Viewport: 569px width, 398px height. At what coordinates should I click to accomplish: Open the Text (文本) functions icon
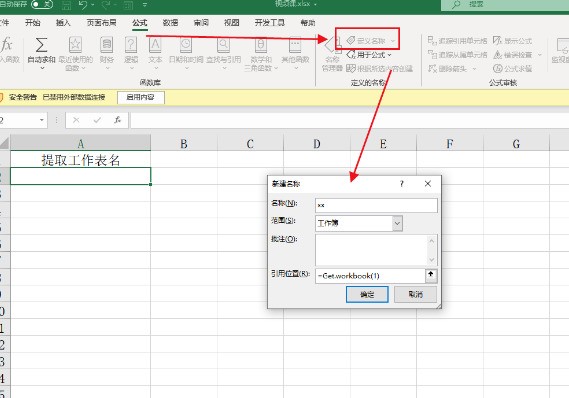click(x=155, y=45)
